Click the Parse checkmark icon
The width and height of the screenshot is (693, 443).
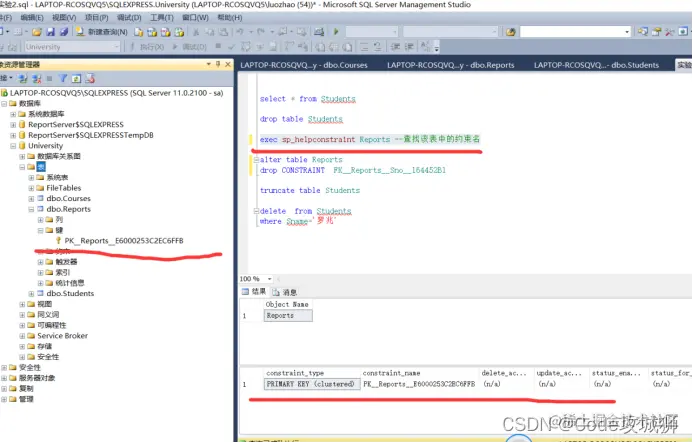[x=232, y=47]
